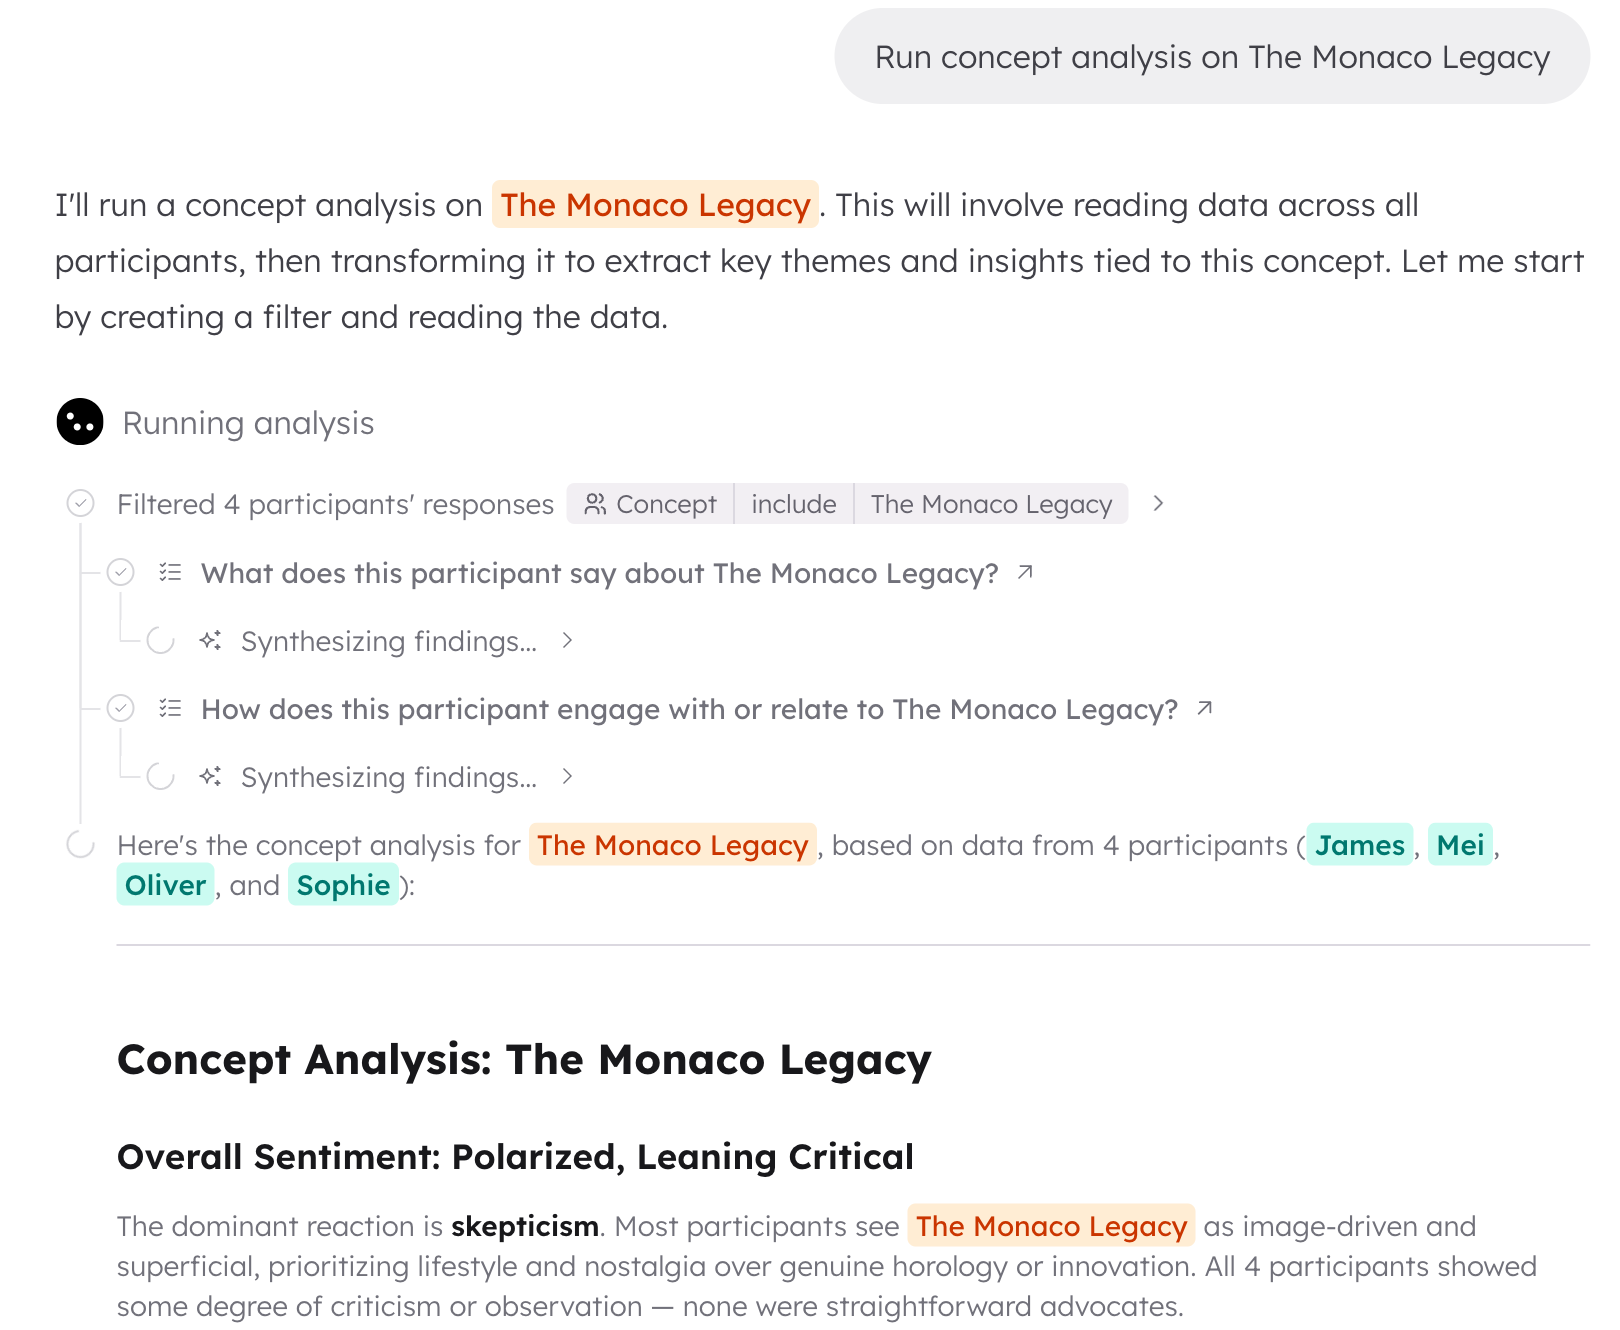1620x1330 pixels.
Task: Select the 'include' segment of the filter chip
Action: click(x=794, y=503)
